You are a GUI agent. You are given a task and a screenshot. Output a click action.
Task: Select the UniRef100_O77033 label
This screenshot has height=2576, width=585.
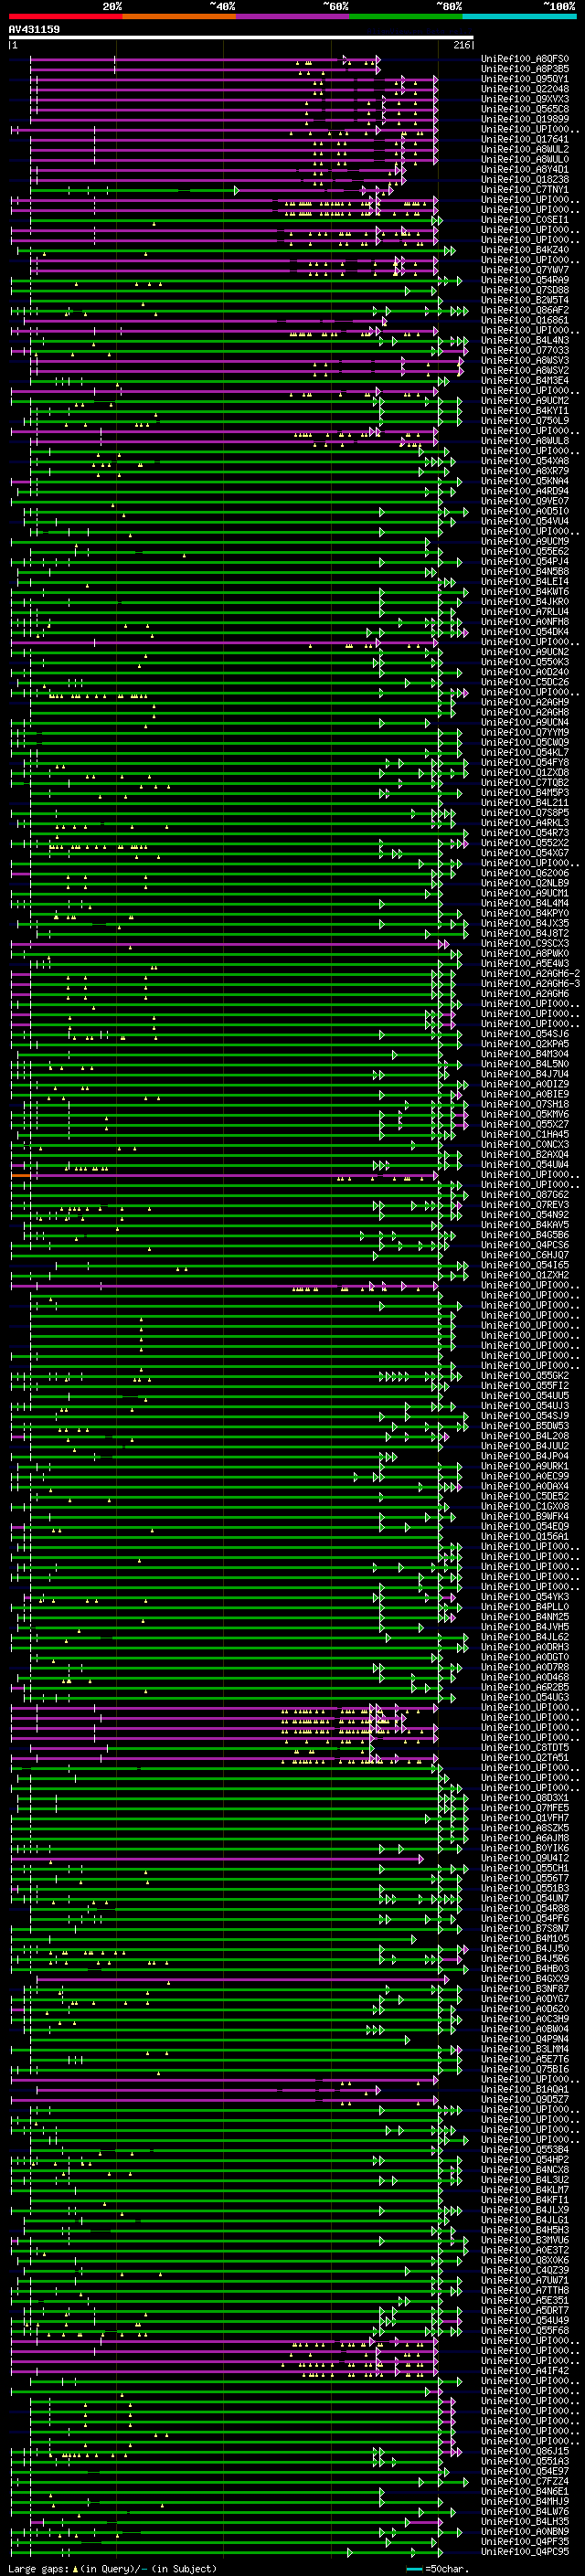(x=525, y=351)
